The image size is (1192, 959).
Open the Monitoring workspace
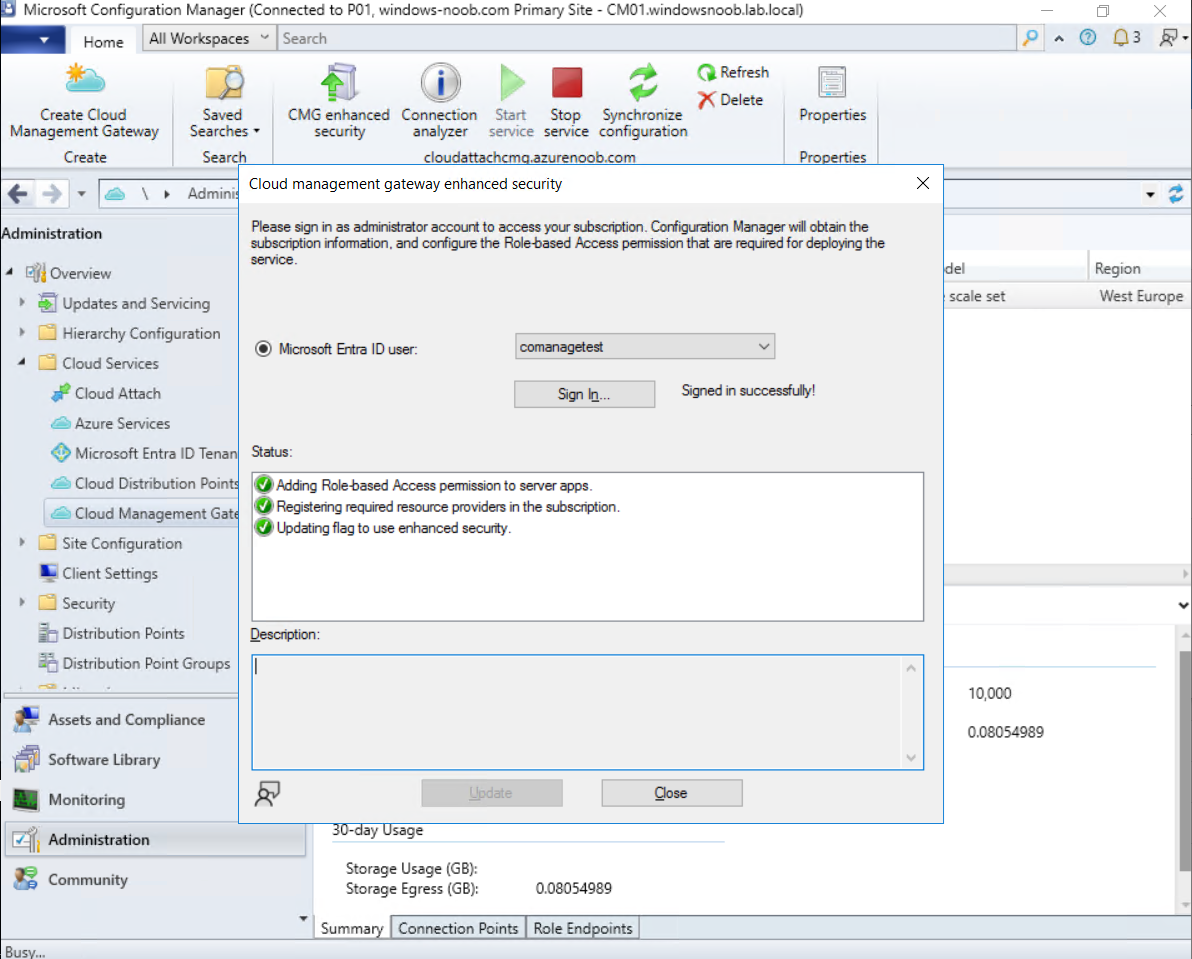tap(156, 799)
